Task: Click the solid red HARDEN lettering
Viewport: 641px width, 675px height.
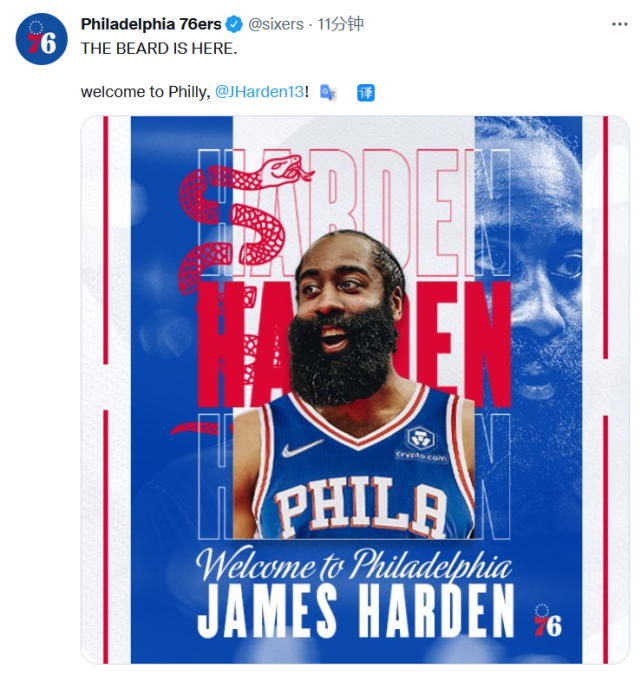Action: [x=354, y=344]
